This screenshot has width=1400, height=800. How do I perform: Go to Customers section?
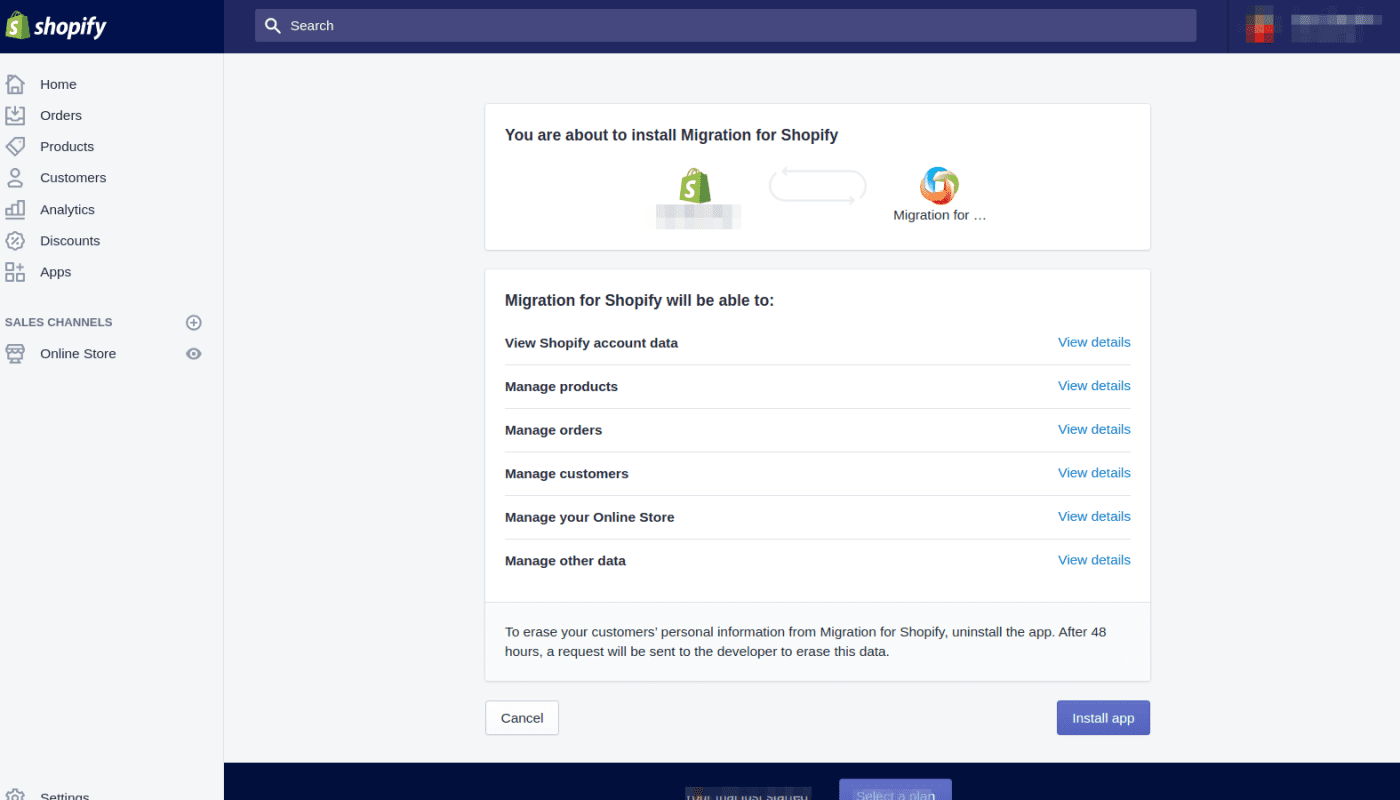(73, 177)
